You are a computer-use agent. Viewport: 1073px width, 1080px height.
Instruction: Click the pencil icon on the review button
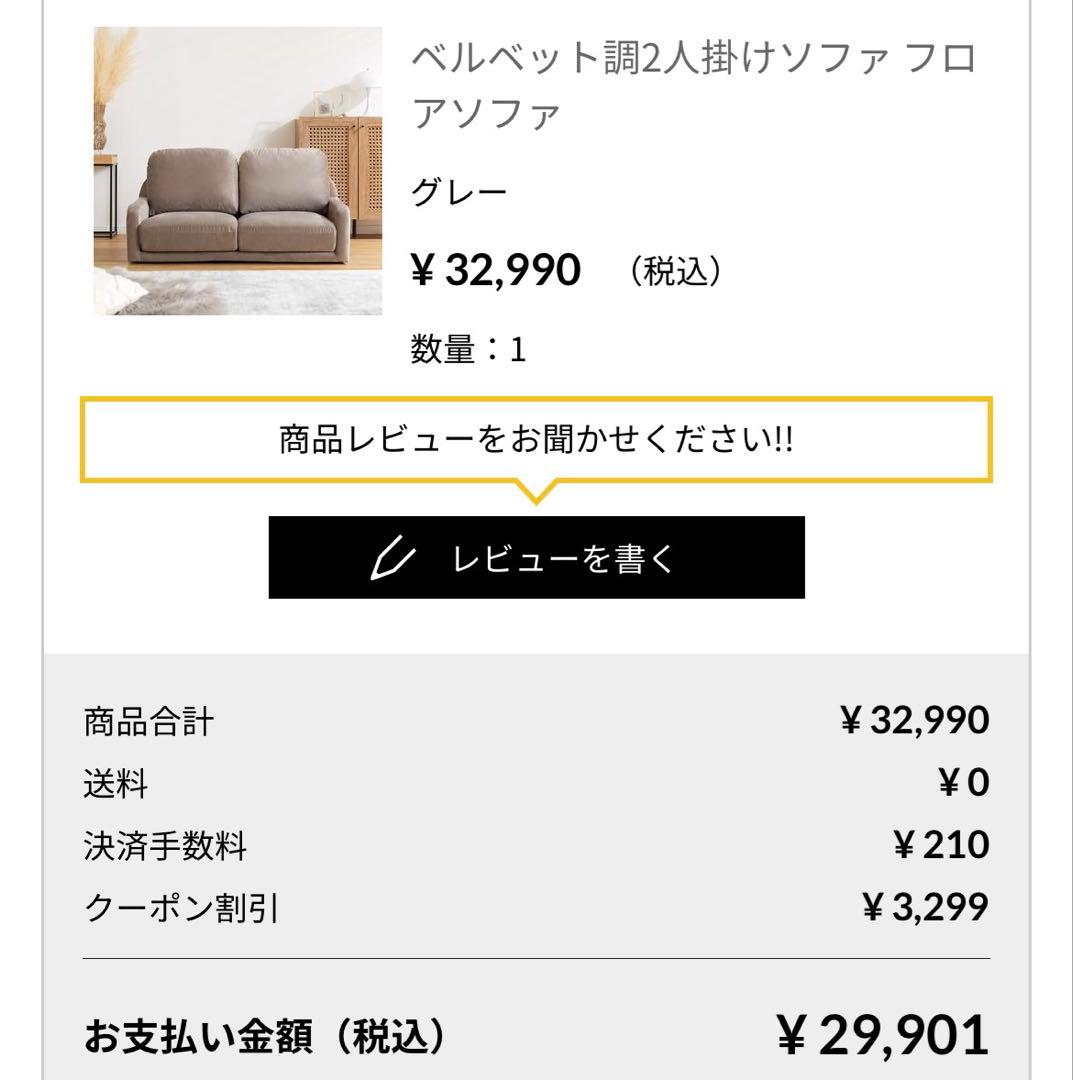[x=392, y=558]
